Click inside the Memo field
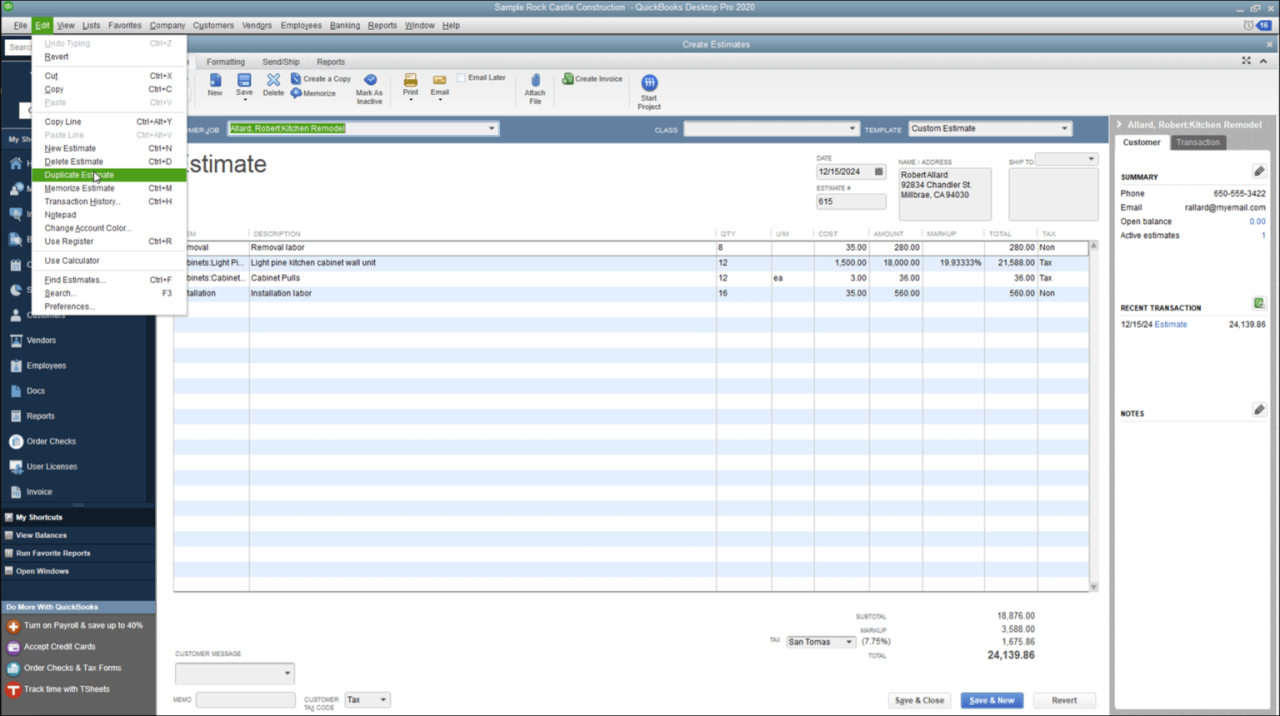Viewport: 1280px width, 716px height. coord(245,699)
